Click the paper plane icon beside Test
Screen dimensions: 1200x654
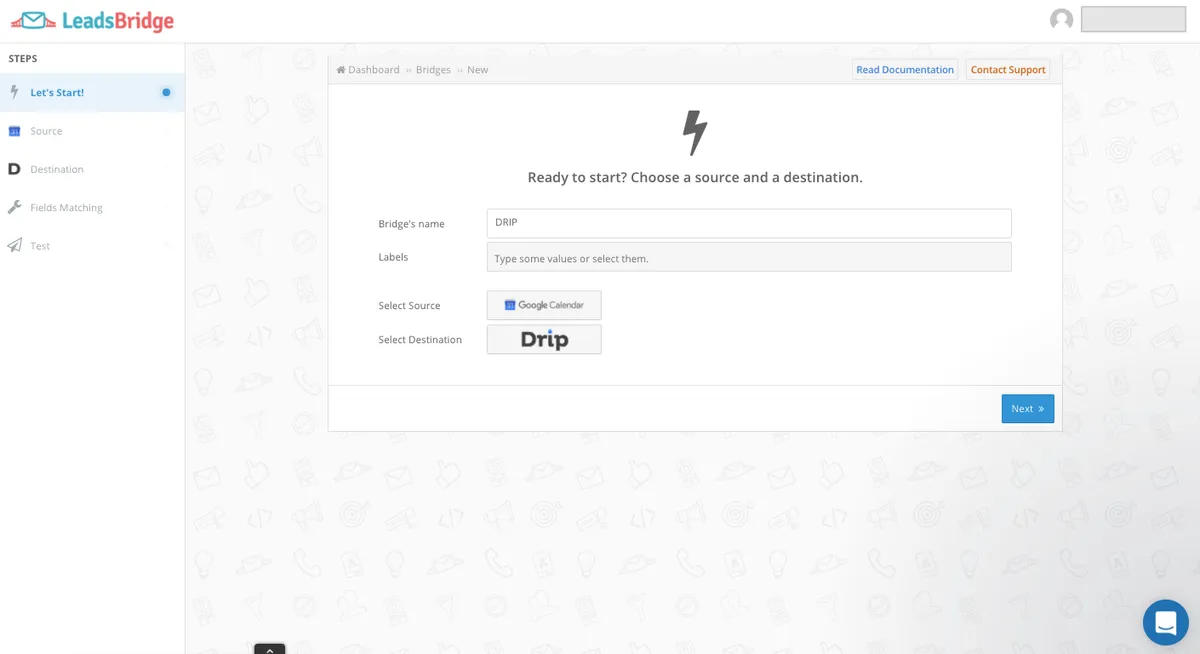[x=14, y=246]
